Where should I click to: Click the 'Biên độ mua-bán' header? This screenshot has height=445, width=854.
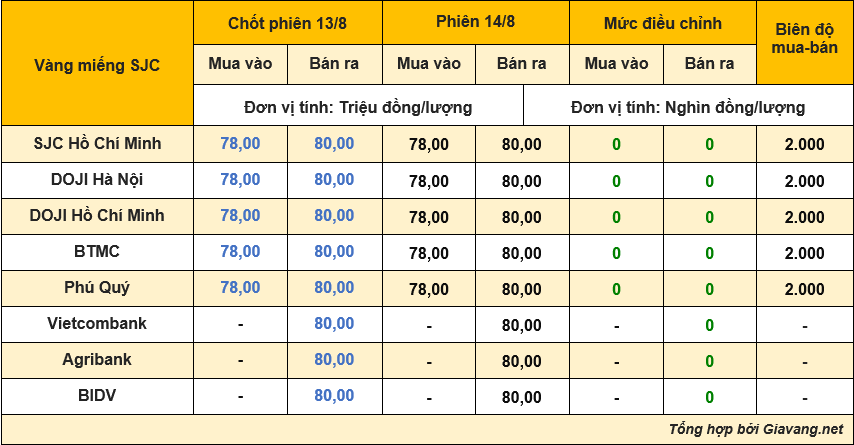pos(804,38)
